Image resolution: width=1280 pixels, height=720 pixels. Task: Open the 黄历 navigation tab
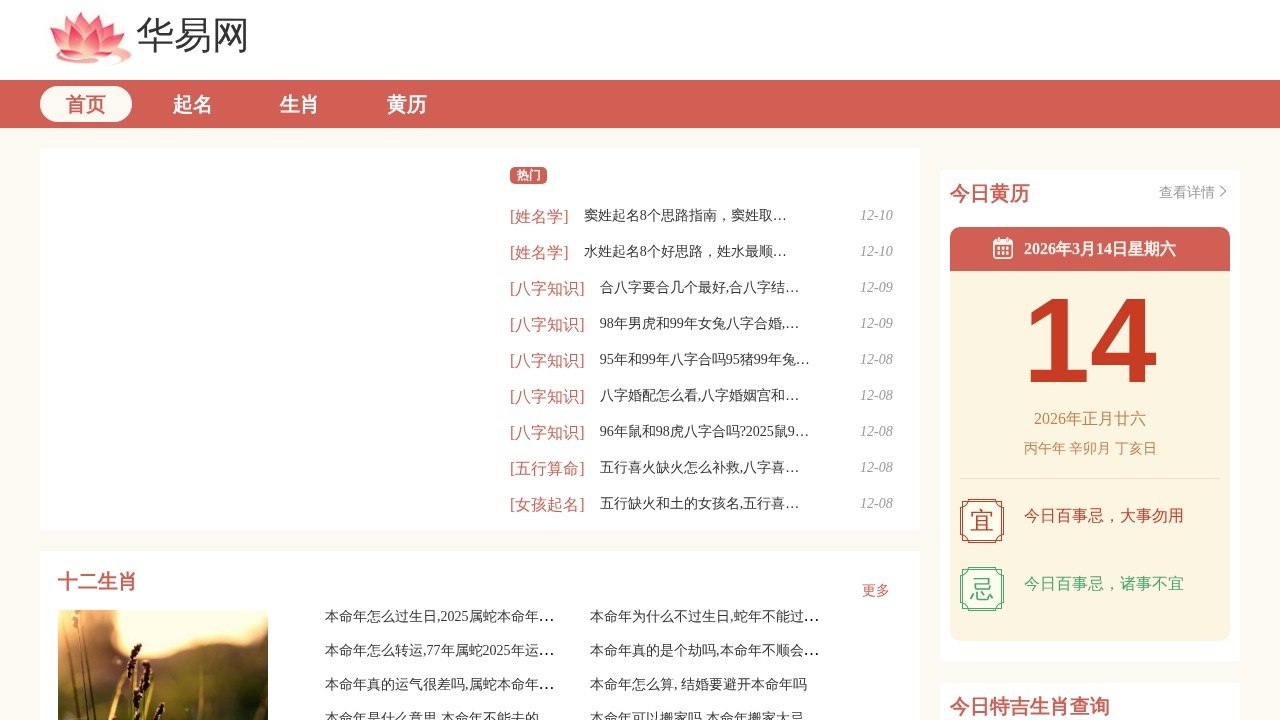pos(406,104)
